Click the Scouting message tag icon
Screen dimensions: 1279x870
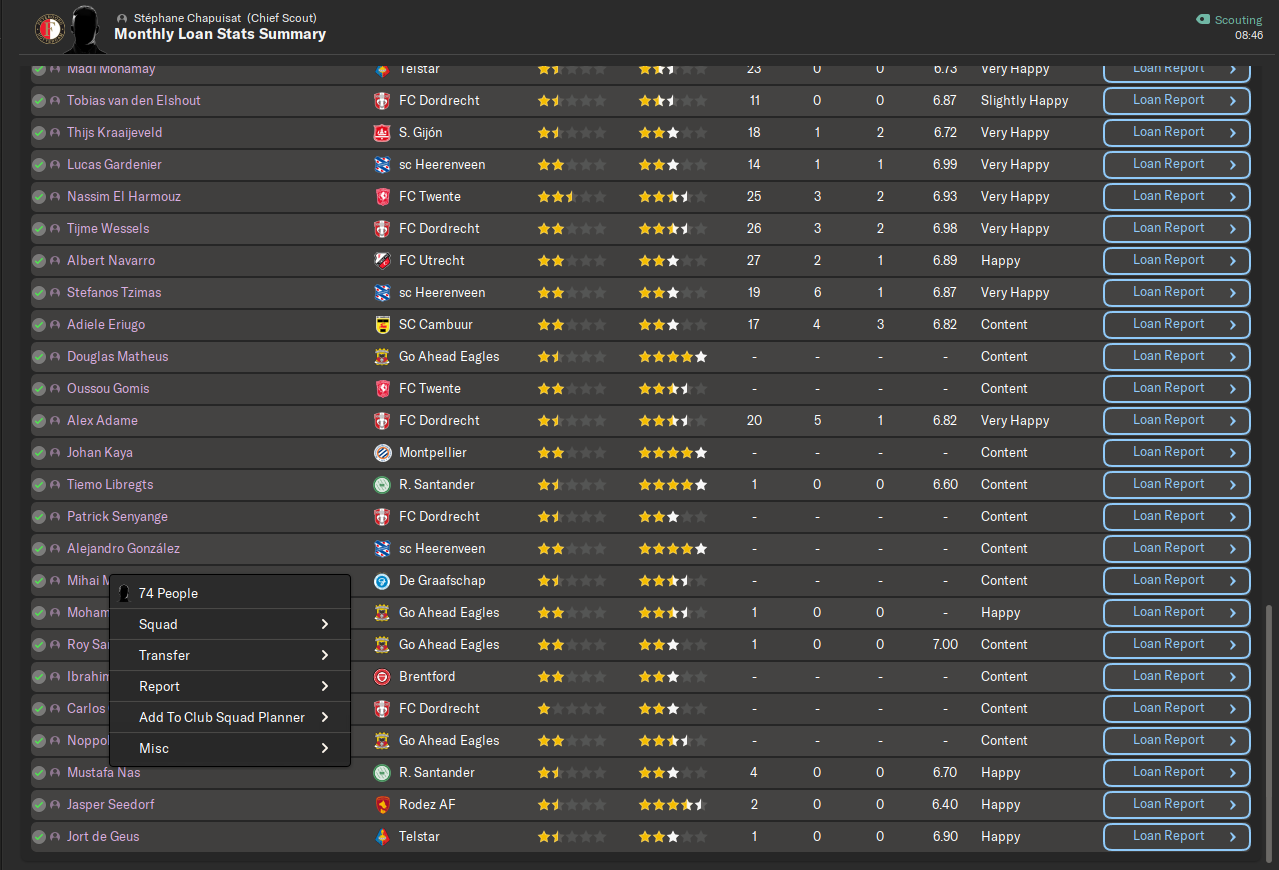[x=1203, y=19]
